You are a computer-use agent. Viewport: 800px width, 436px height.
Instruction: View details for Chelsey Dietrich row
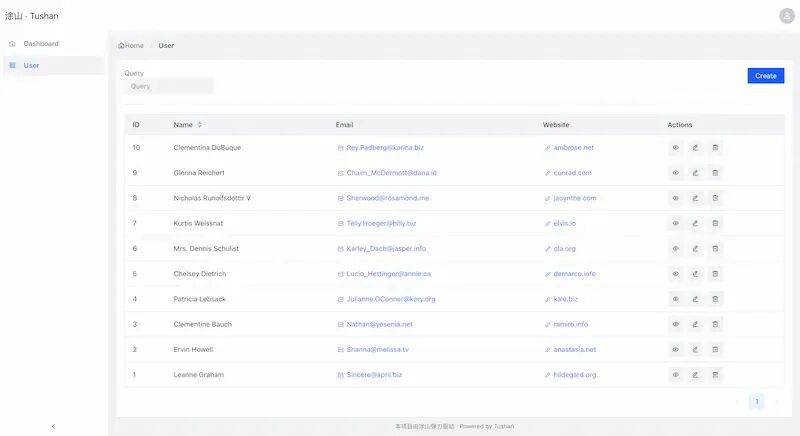[676, 274]
